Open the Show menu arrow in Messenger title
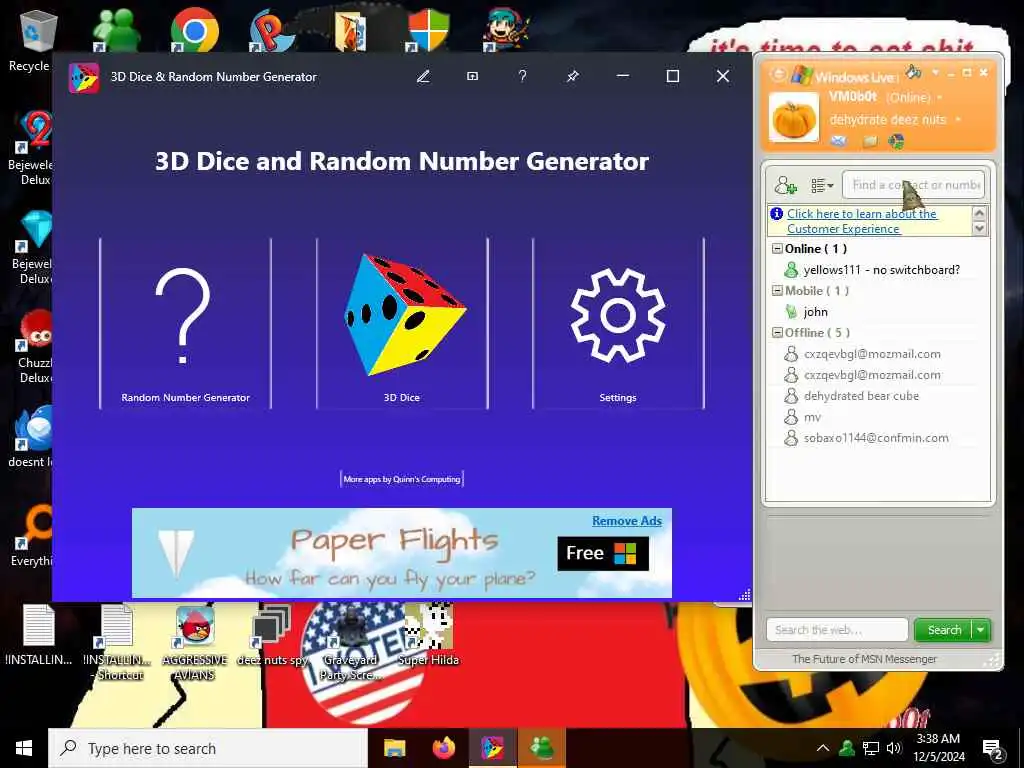The height and width of the screenshot is (768, 1024). click(935, 72)
